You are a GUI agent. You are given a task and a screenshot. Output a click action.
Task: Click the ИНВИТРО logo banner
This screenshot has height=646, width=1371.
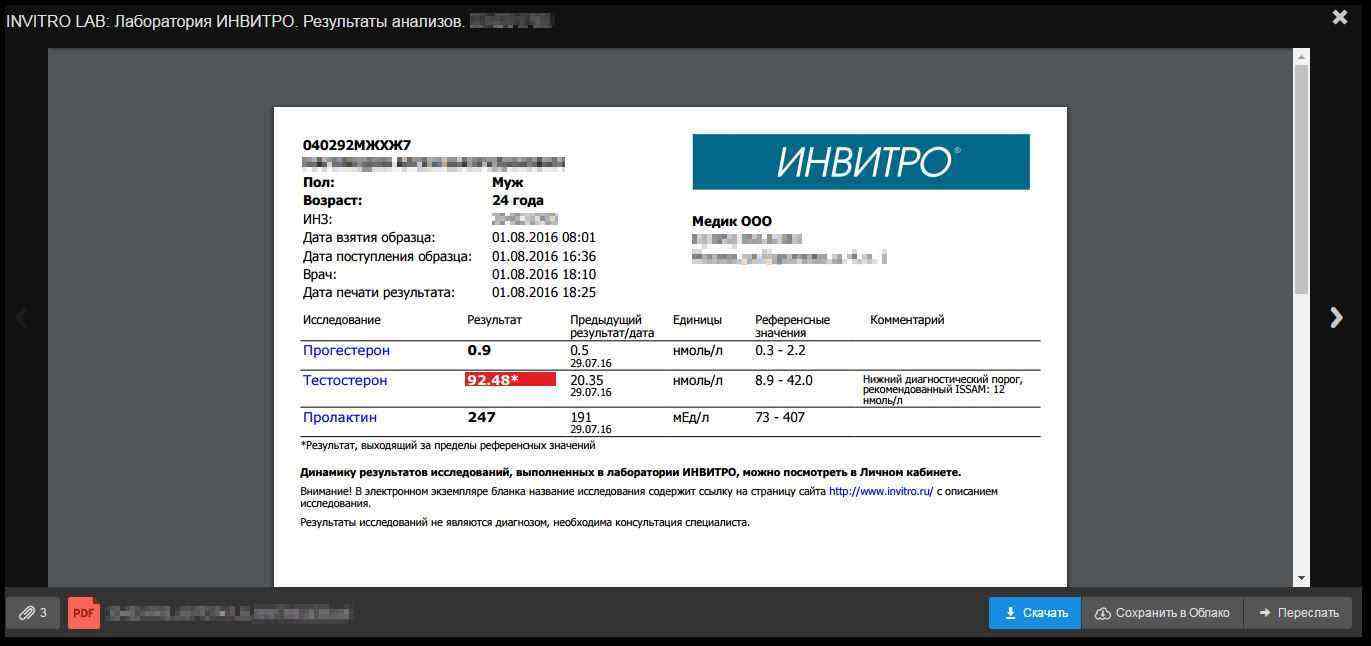(860, 162)
